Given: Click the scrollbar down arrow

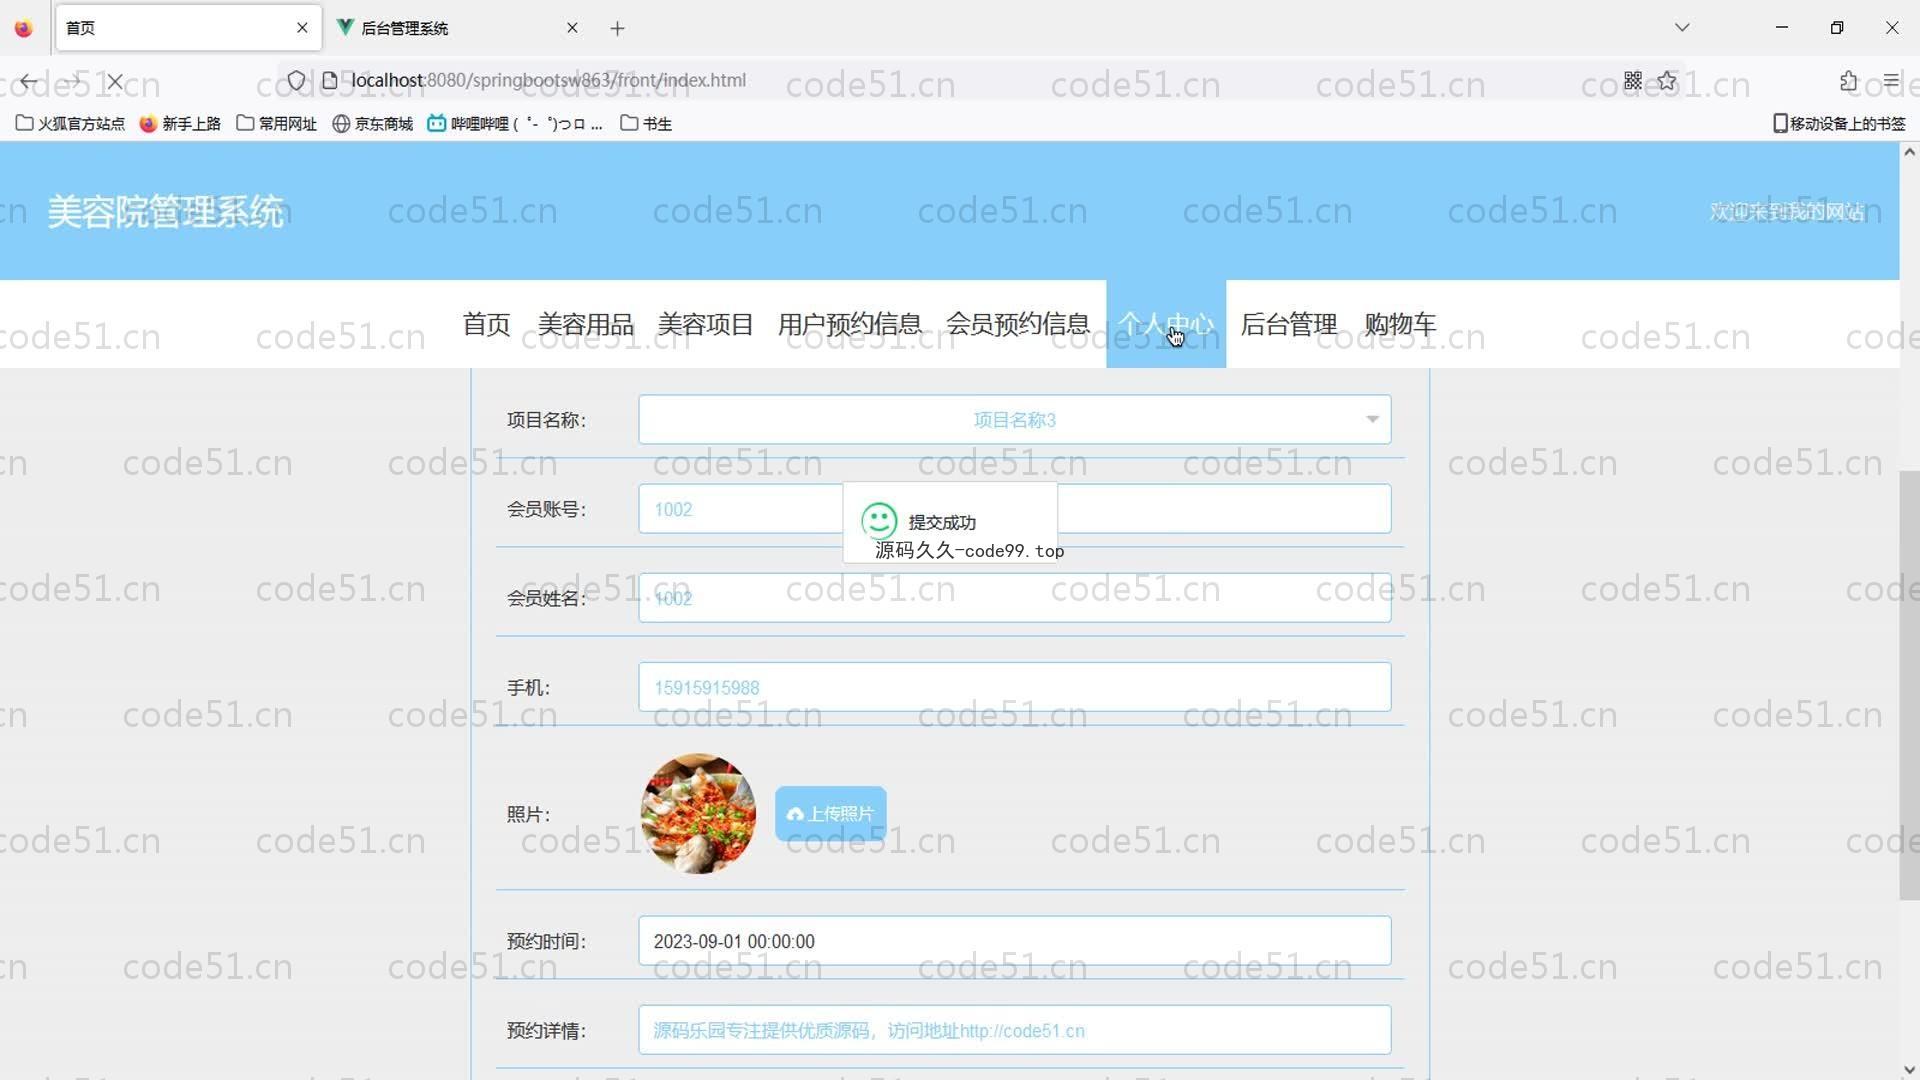Looking at the screenshot, I should (x=1909, y=1070).
